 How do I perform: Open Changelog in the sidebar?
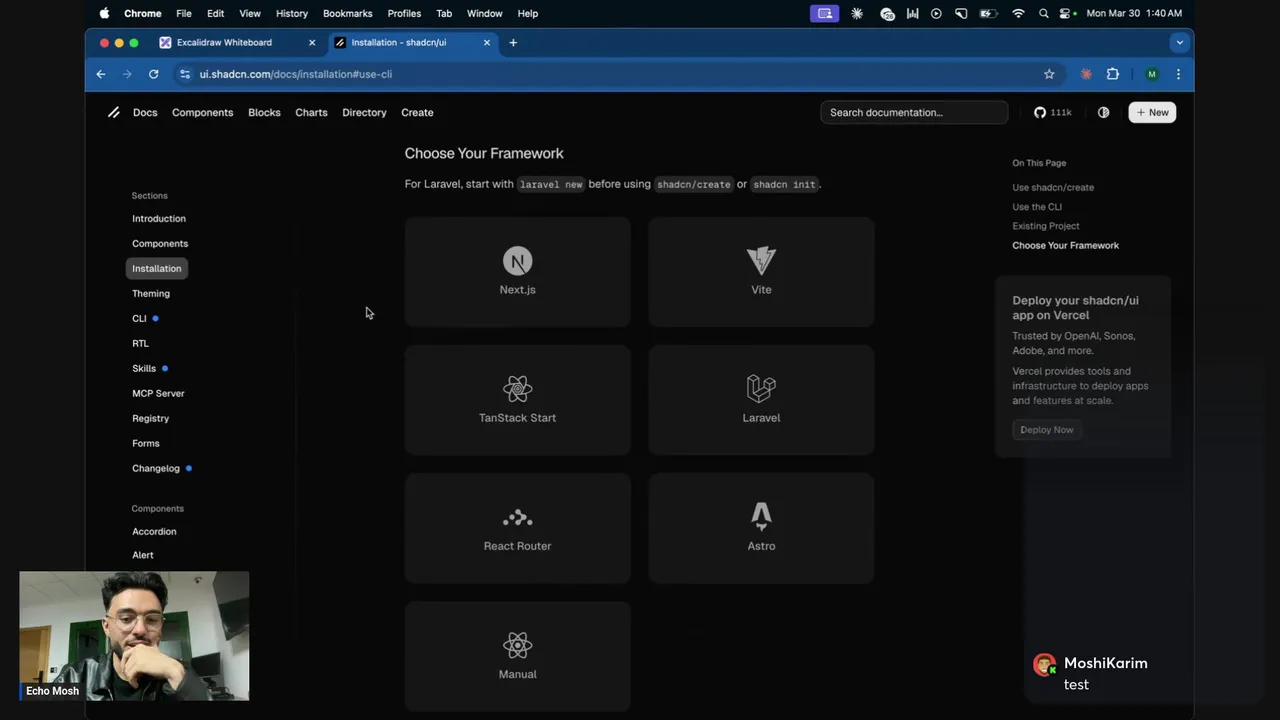coord(156,468)
